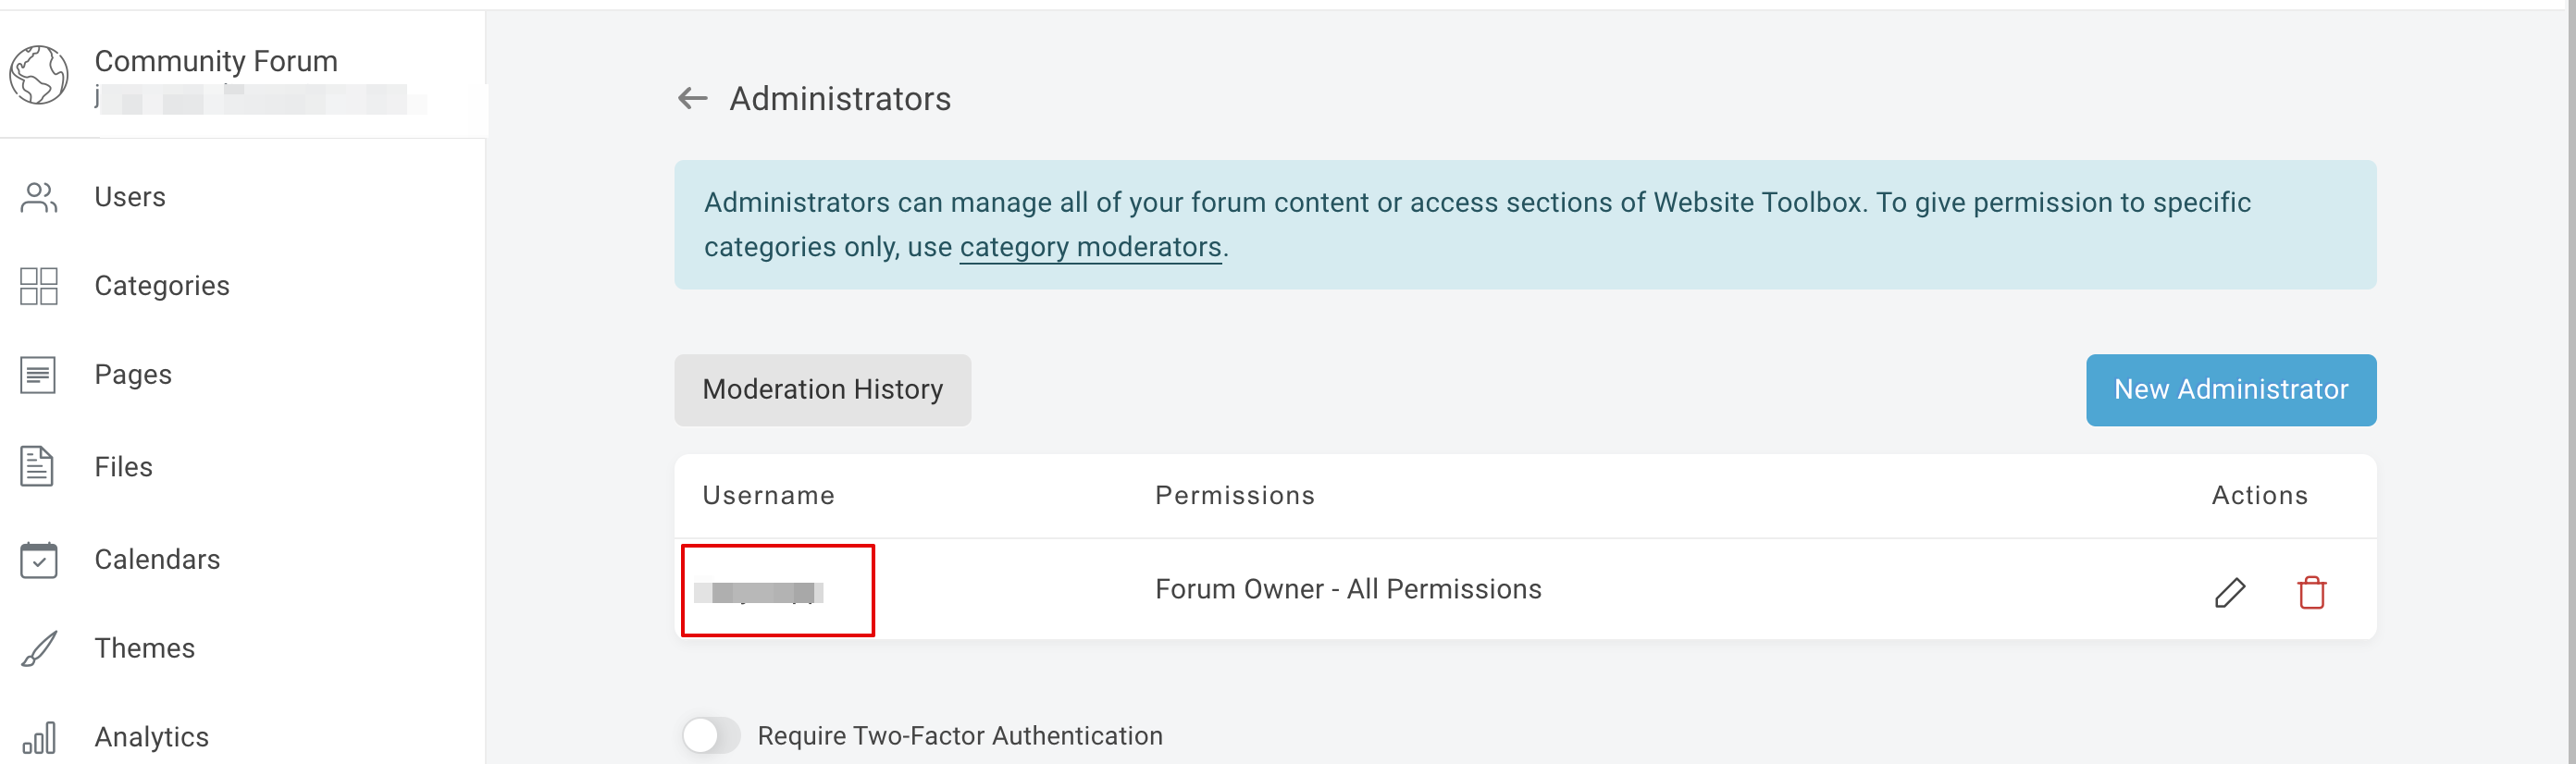Screen dimensions: 2576x764
Task: Click the Analytics bar chart icon
Action: tap(39, 738)
